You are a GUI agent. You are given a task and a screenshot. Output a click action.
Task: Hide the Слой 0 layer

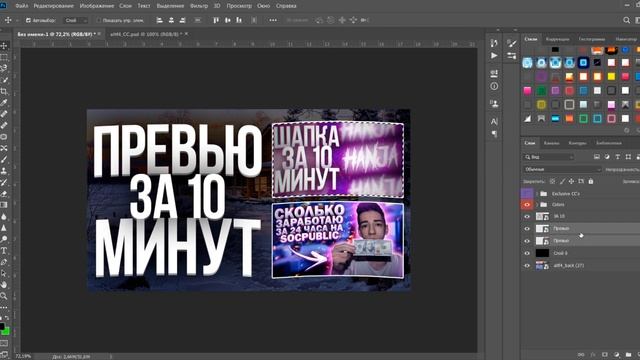click(x=527, y=253)
